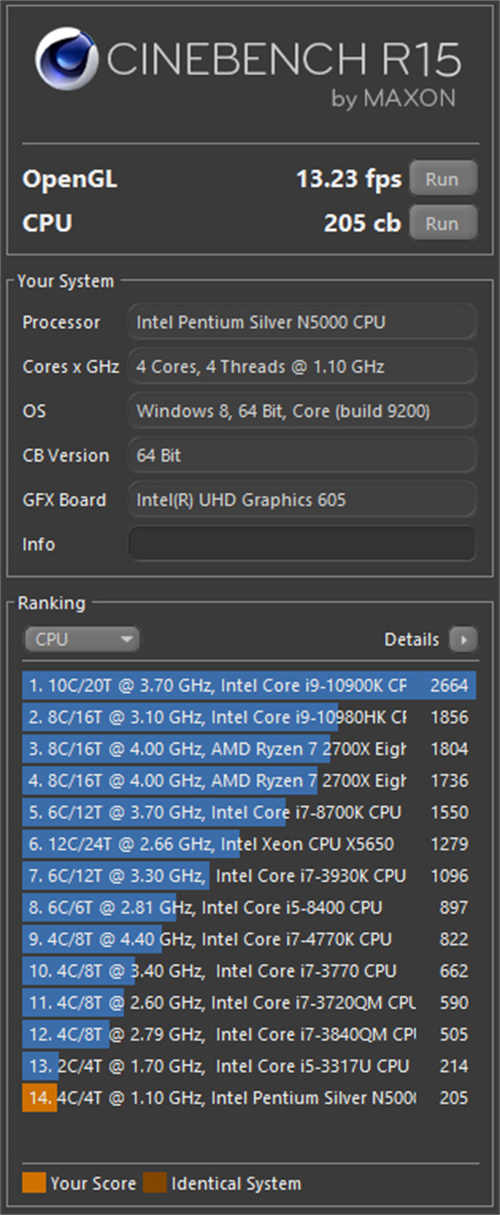Click the Cores x GHz value field
Viewport: 500px width, 1215px height.
coord(302,367)
